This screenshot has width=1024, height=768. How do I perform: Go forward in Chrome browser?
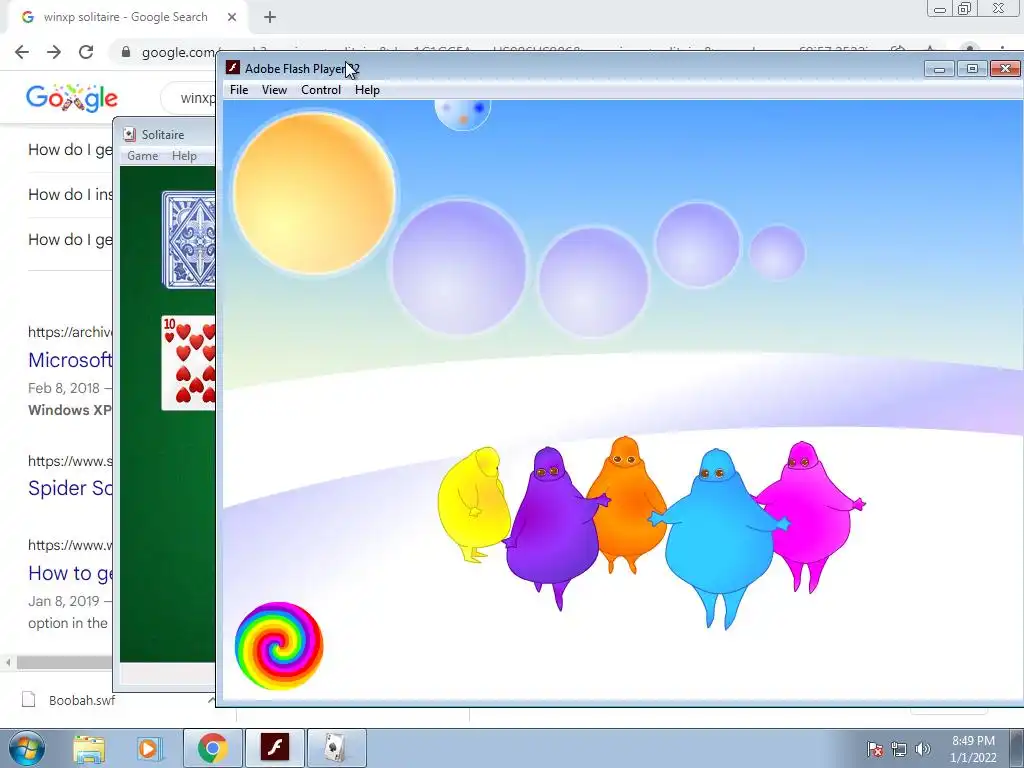click(54, 52)
